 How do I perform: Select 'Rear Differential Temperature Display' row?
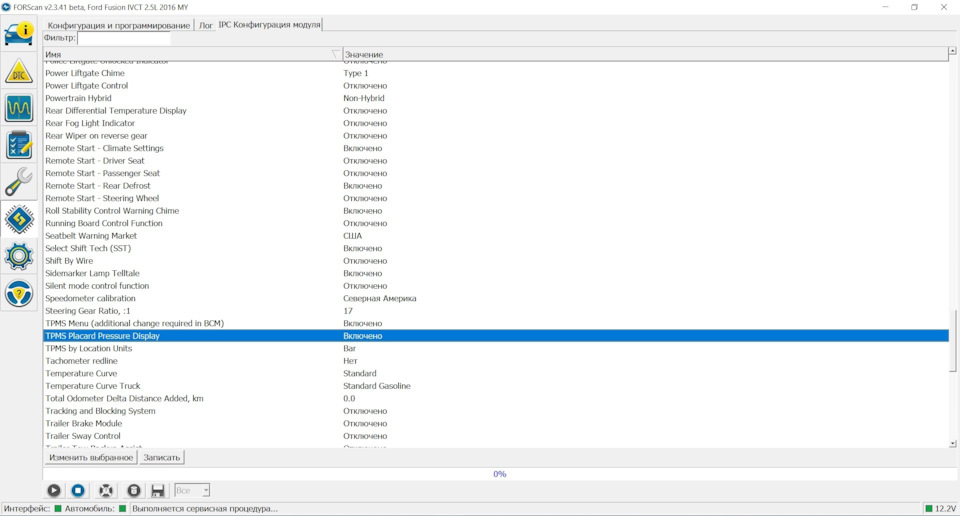point(496,111)
